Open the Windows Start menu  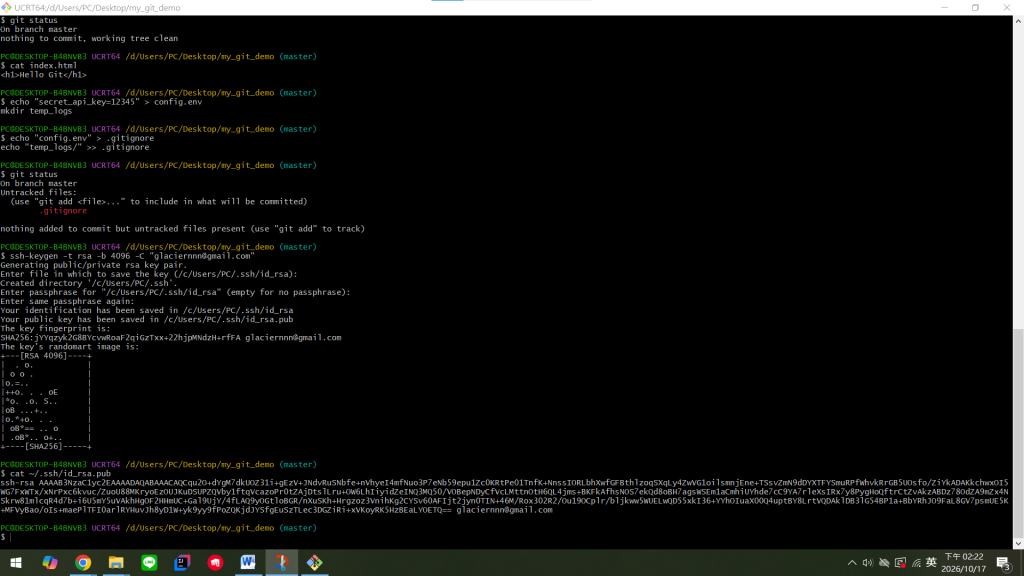point(16,562)
